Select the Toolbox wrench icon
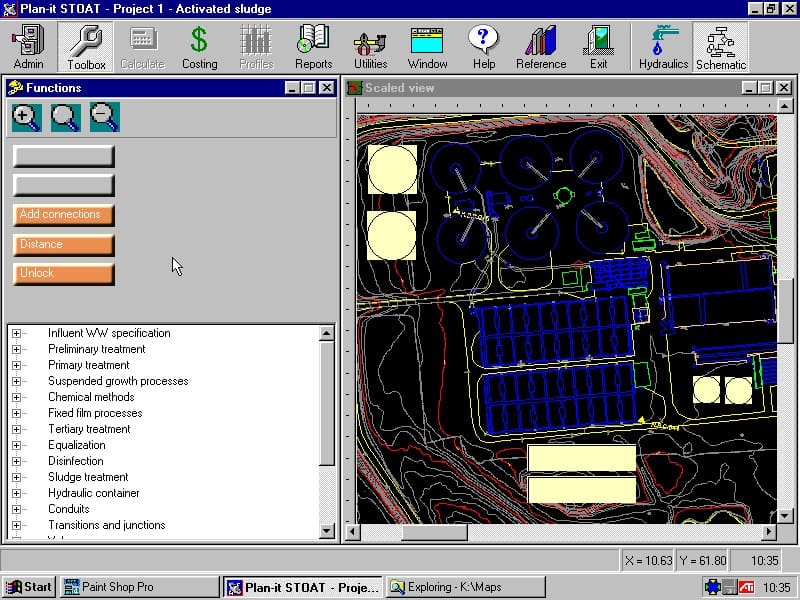Screen dimensions: 800x600 (86, 47)
